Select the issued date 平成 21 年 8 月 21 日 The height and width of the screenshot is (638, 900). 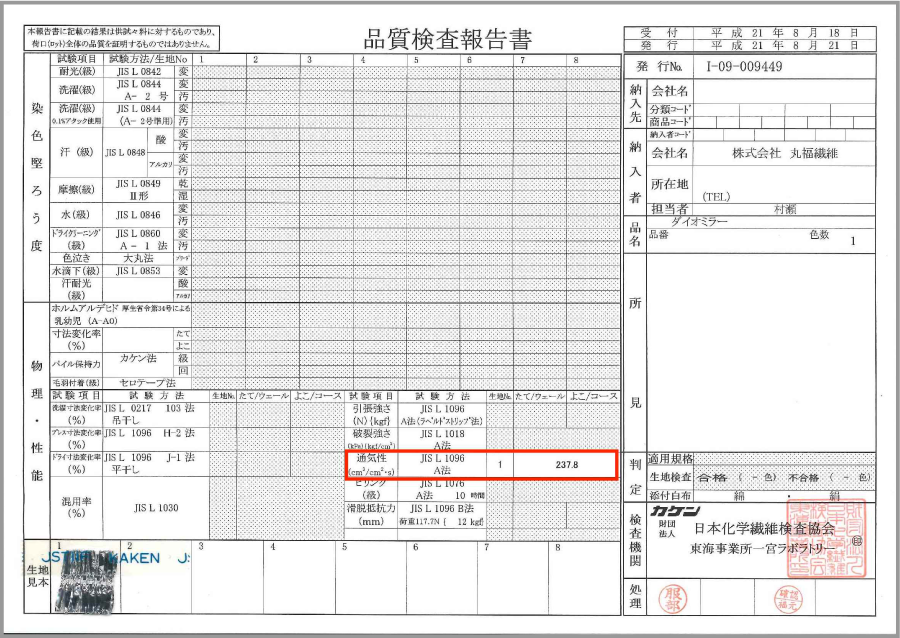click(x=784, y=45)
